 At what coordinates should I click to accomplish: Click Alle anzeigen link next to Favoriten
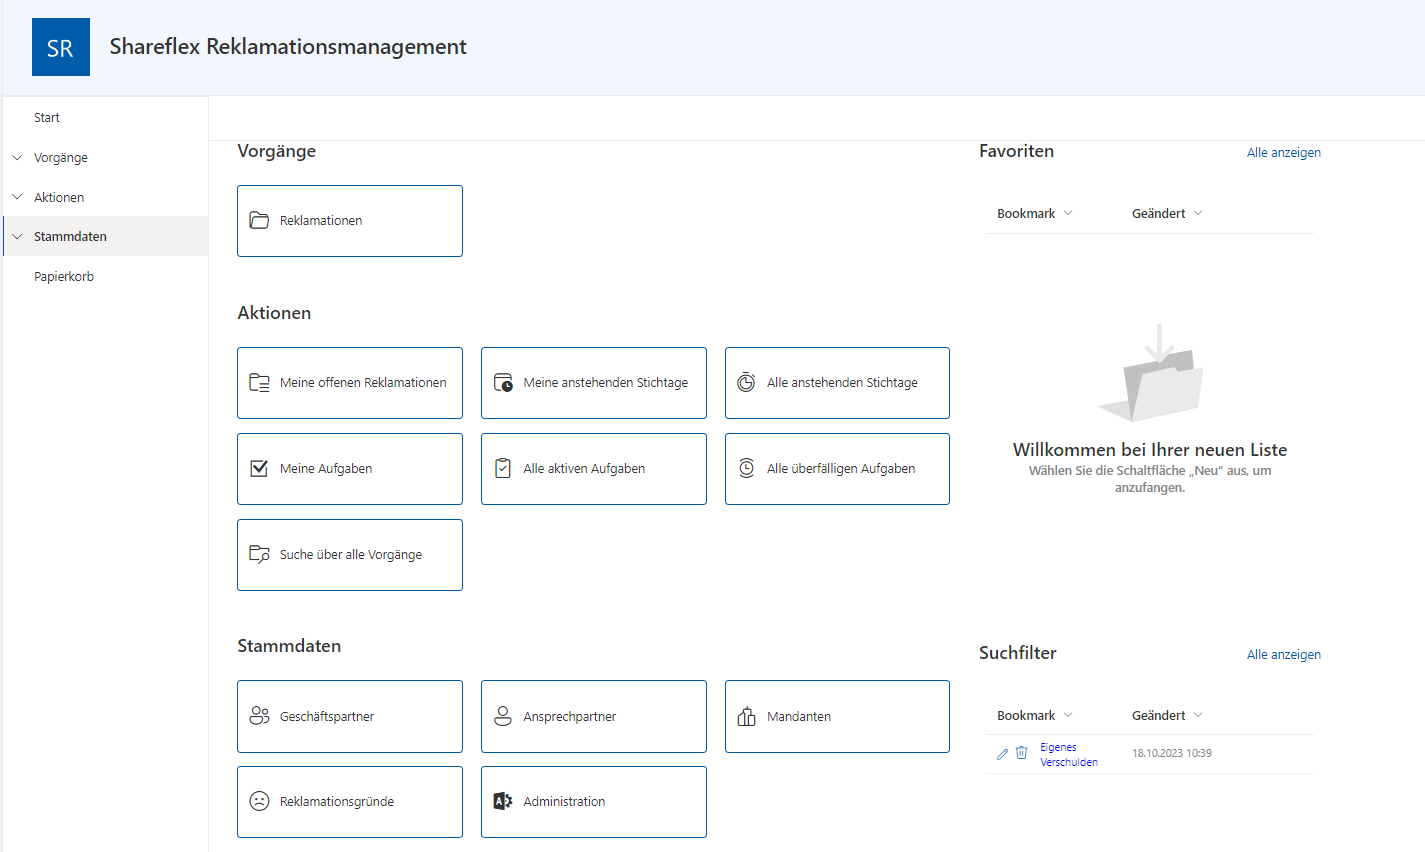[x=1283, y=153]
